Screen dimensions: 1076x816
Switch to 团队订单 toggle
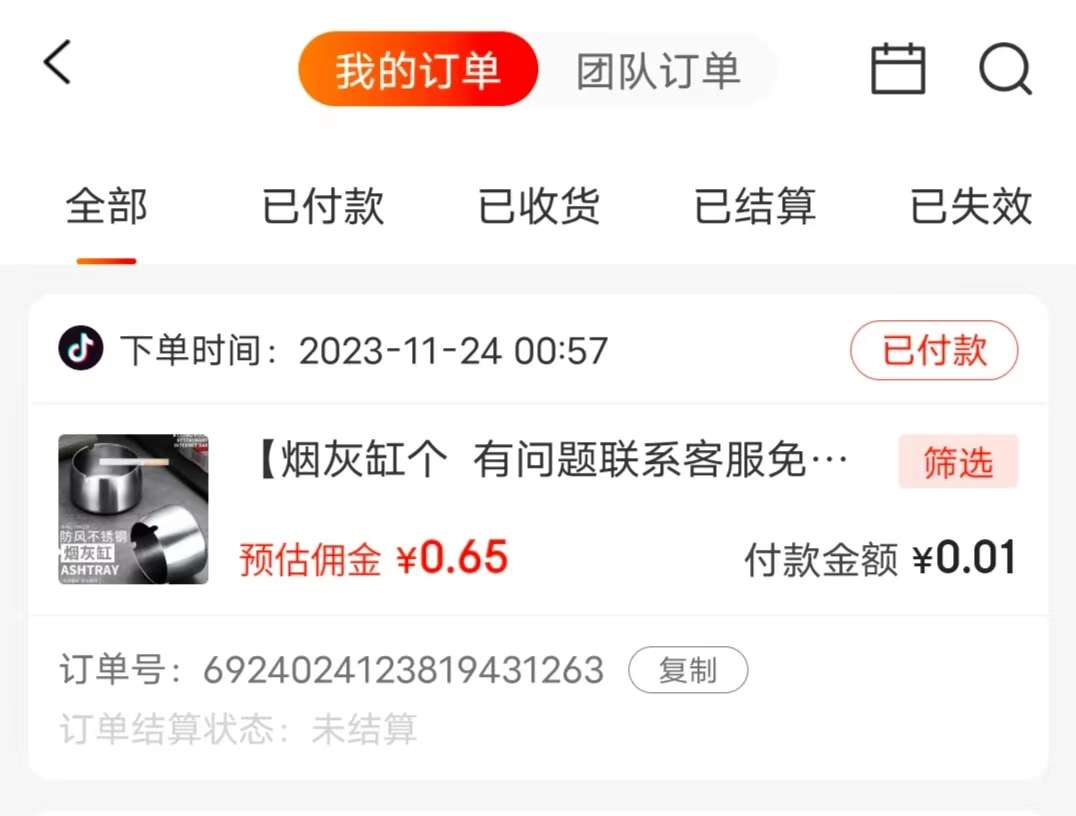(658, 70)
